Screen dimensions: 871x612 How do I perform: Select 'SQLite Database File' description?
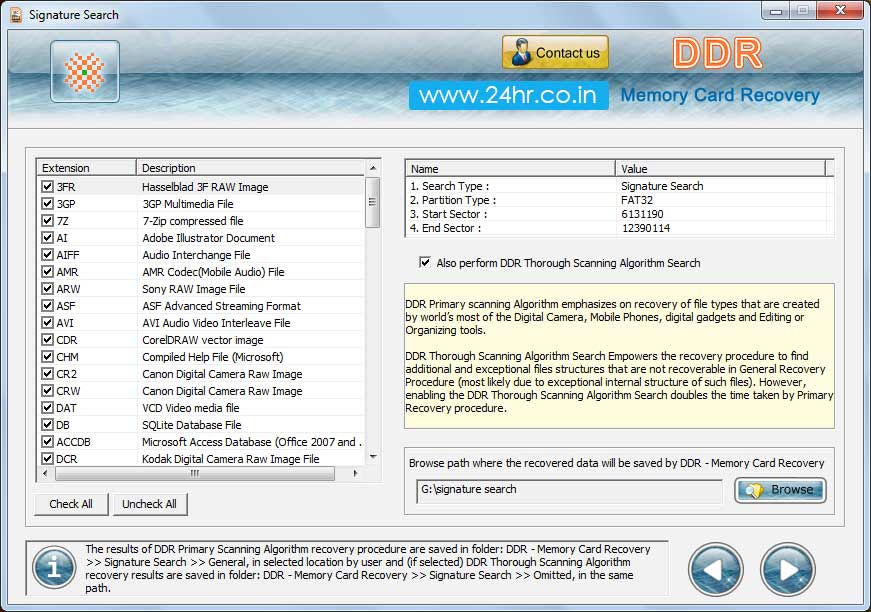[x=192, y=425]
